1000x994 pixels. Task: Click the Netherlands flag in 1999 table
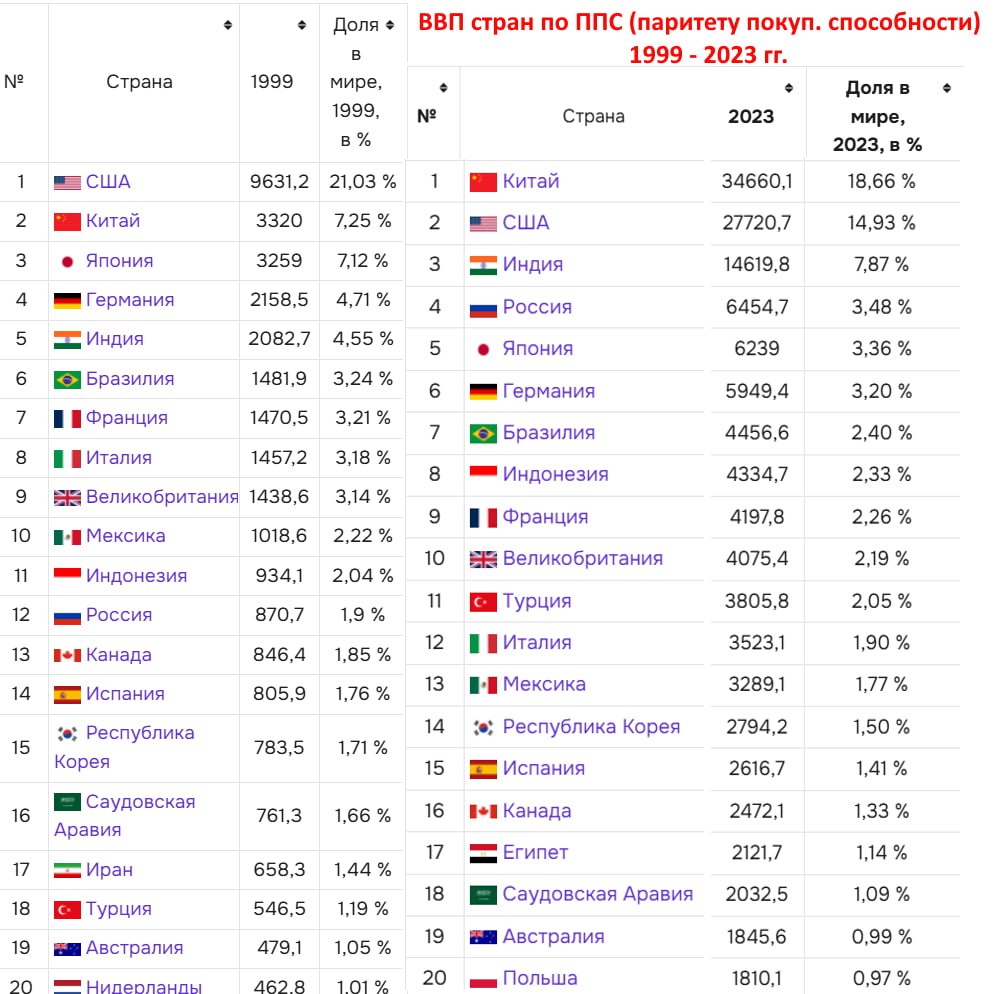click(67, 985)
